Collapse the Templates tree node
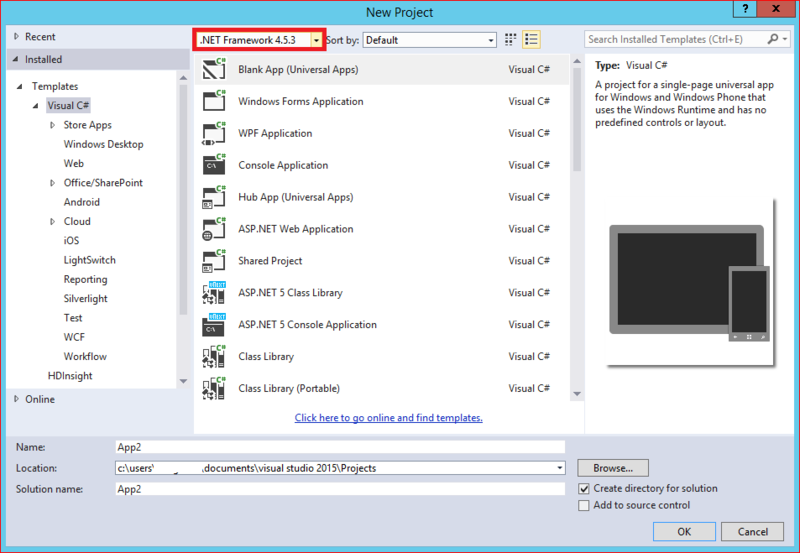Image resolution: width=800 pixels, height=553 pixels. click(19, 86)
